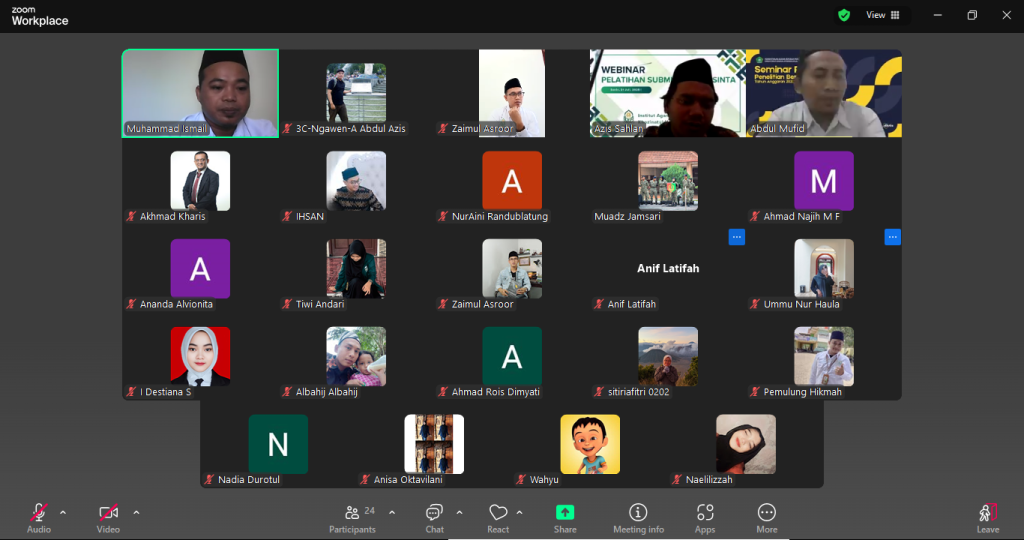1024x540 pixels.
Task: Open the Participants panel
Action: [x=352, y=516]
